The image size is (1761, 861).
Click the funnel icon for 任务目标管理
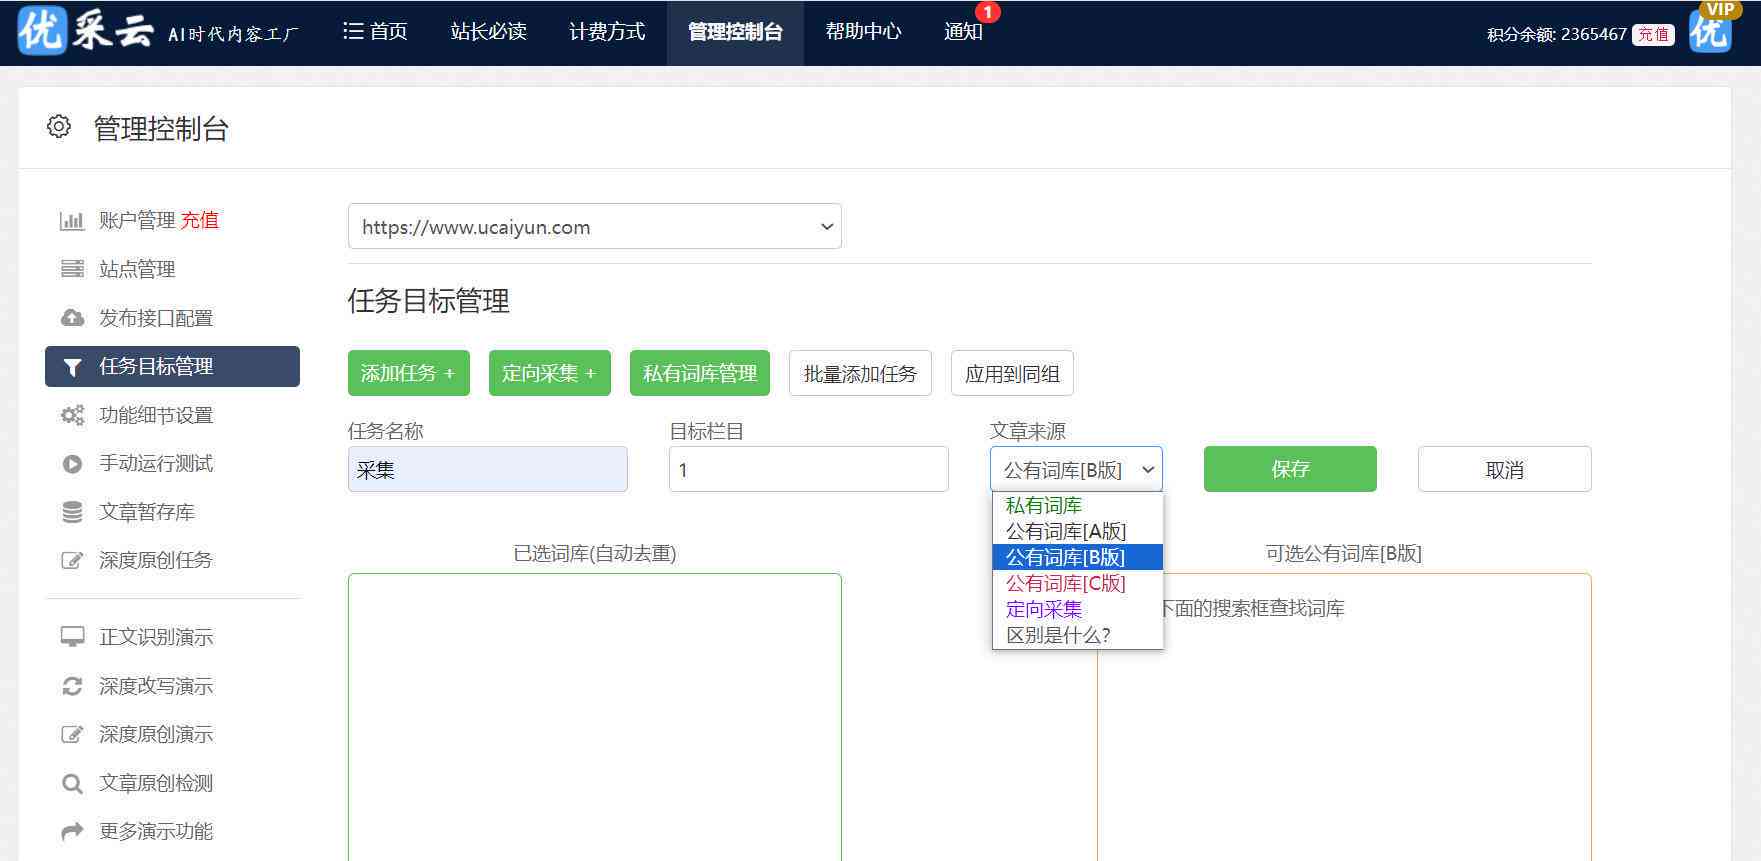point(72,367)
